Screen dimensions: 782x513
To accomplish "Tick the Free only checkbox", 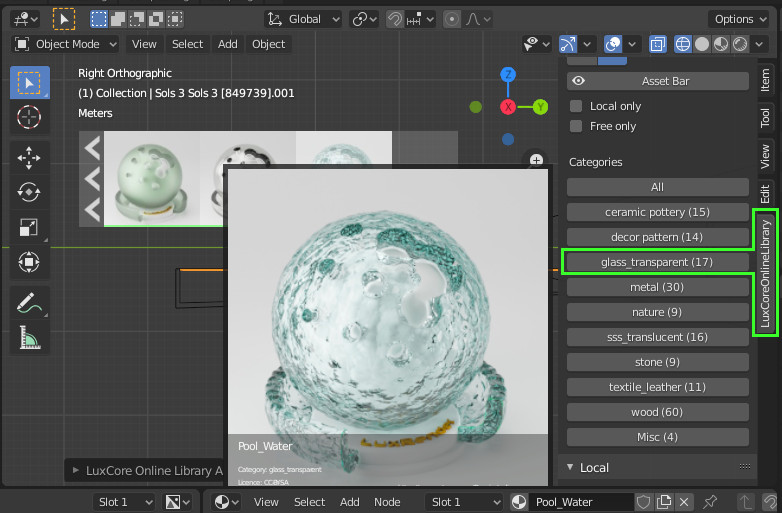I will coord(576,126).
